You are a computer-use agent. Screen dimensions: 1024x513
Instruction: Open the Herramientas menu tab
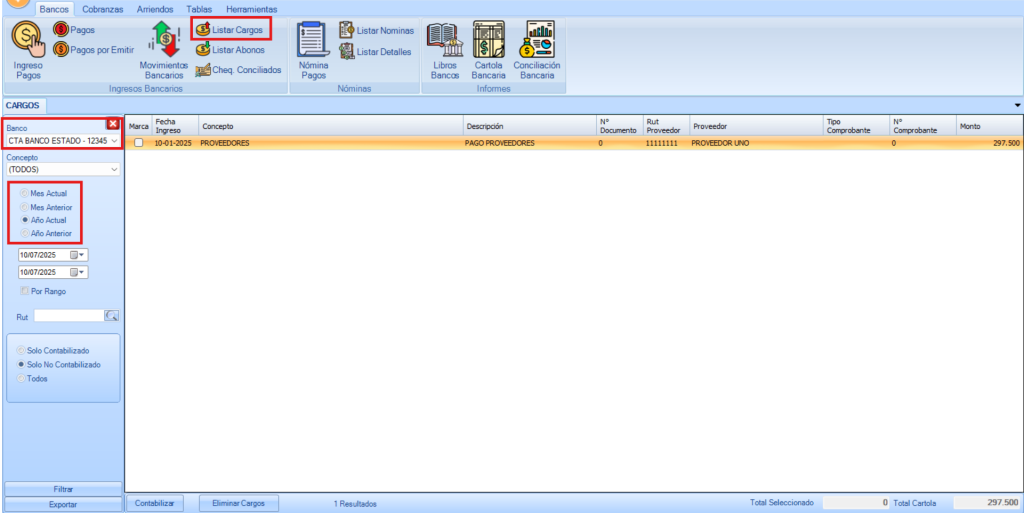coord(251,8)
